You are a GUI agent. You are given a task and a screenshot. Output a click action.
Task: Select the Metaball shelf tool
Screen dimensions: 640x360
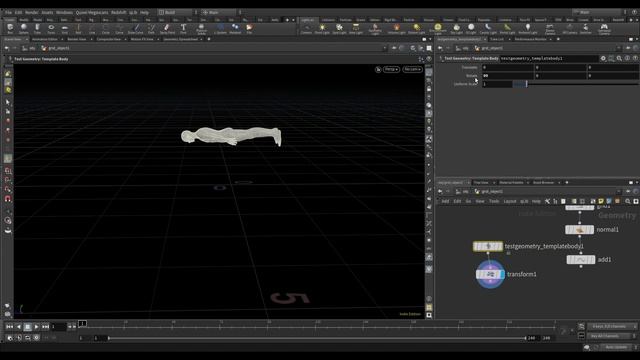pos(235,29)
